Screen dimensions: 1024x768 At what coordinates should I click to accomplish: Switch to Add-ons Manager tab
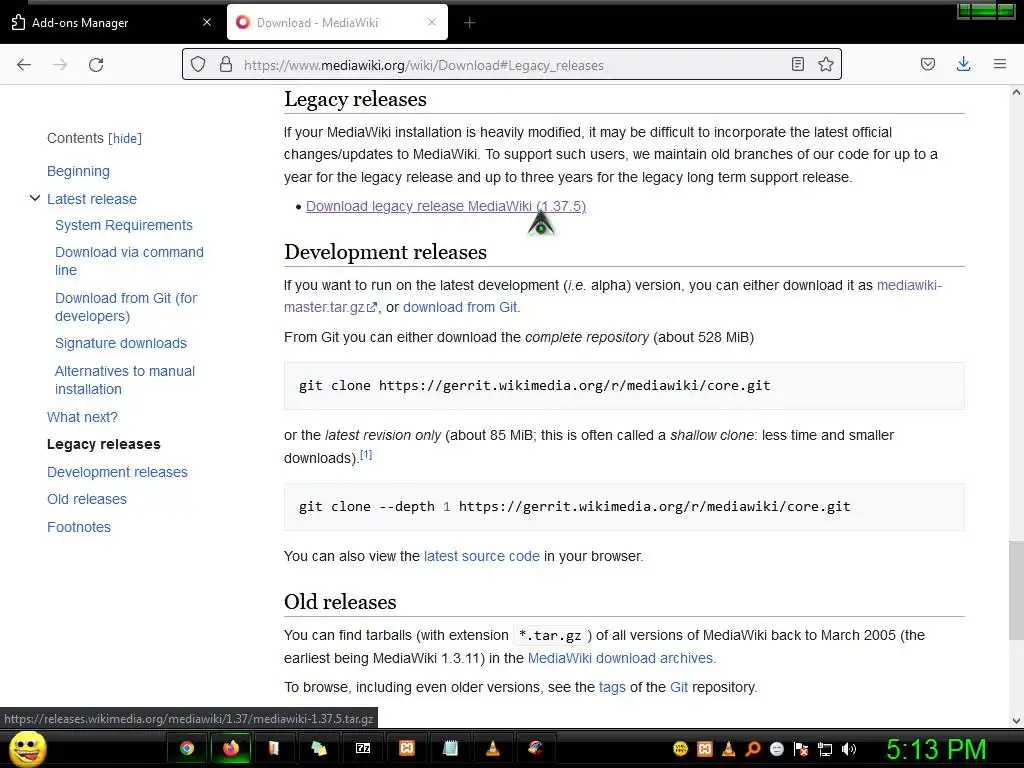111,22
